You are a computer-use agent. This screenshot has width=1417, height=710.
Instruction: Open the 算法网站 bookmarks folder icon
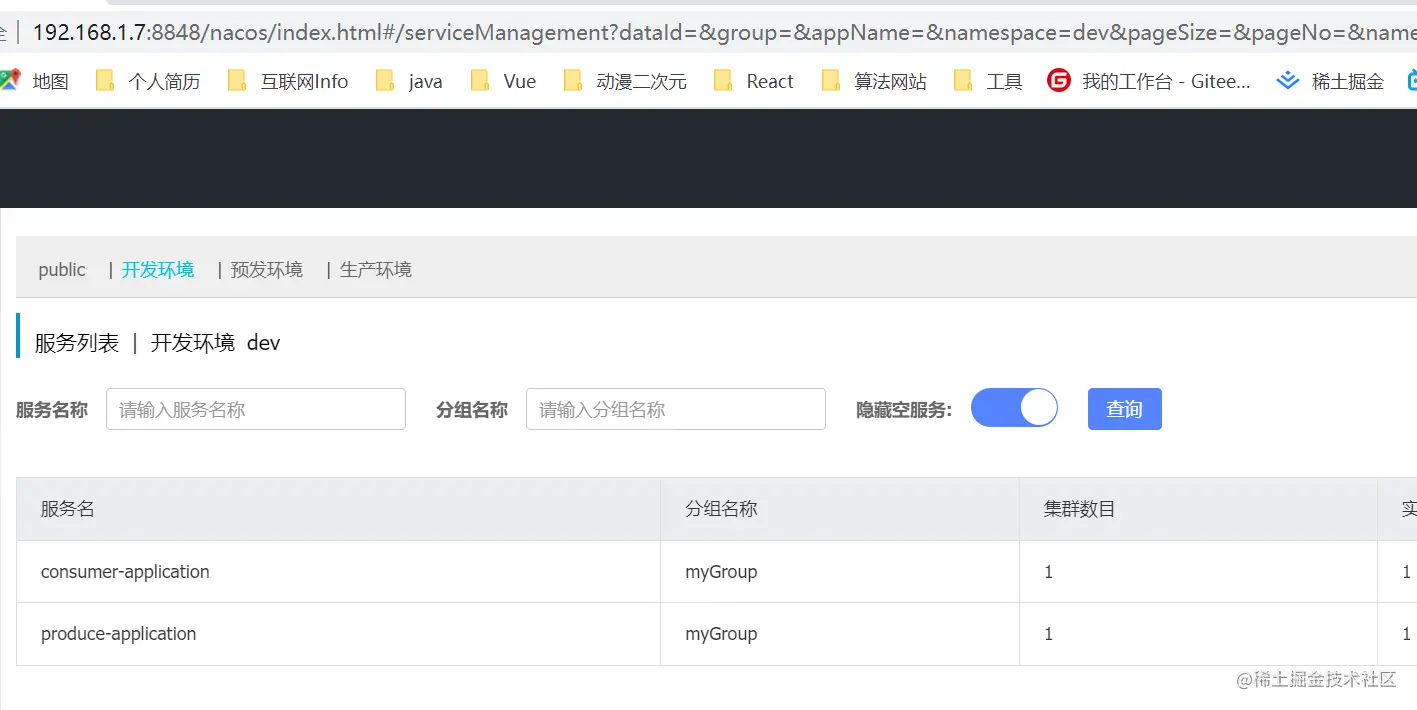click(x=830, y=81)
